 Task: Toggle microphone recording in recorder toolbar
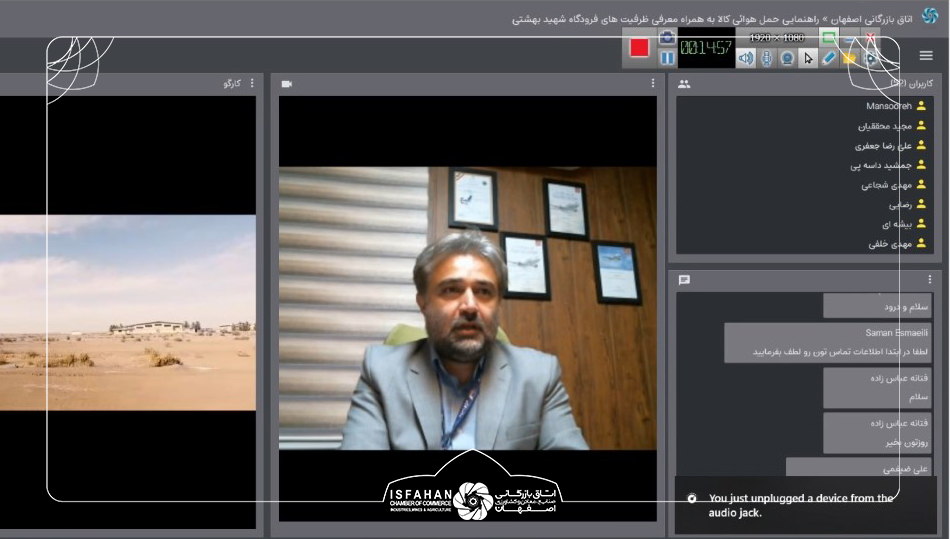(x=767, y=58)
